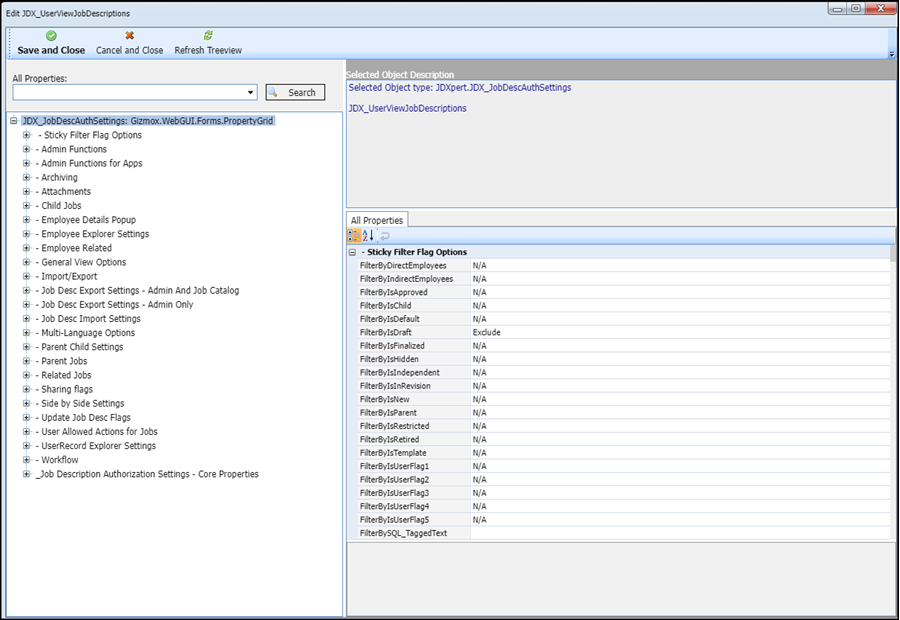This screenshot has height=620, width=900.
Task: Click the FilterByIsApproved property name
Action: tap(394, 292)
